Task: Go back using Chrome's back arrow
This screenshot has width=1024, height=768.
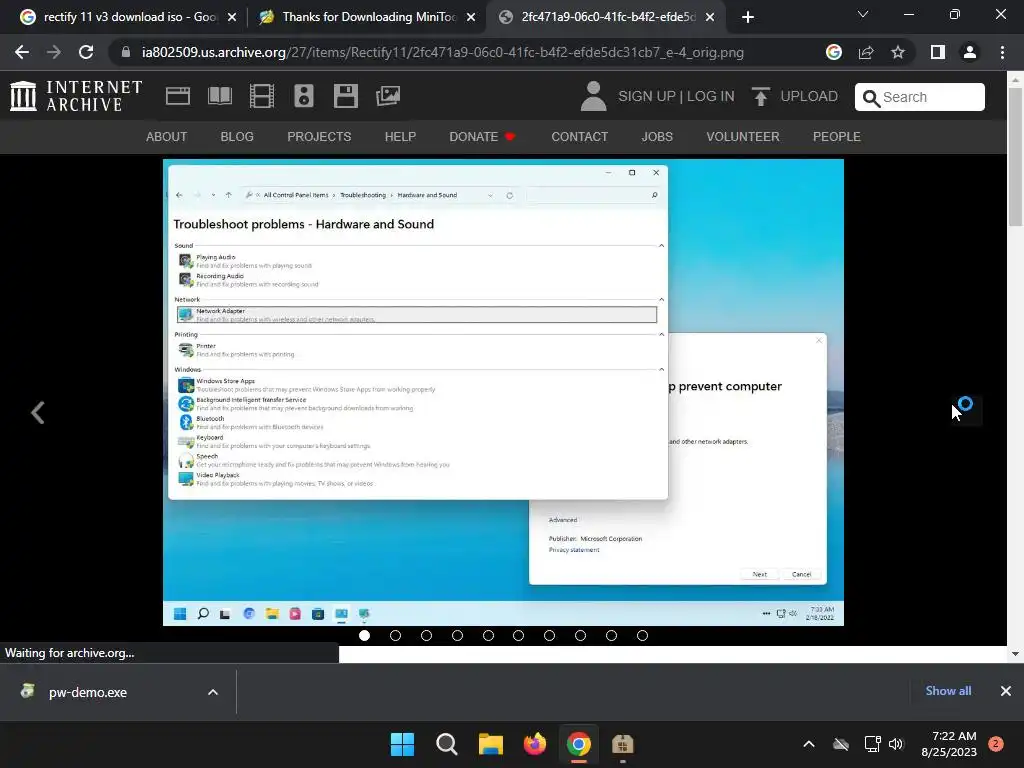Action: click(22, 52)
